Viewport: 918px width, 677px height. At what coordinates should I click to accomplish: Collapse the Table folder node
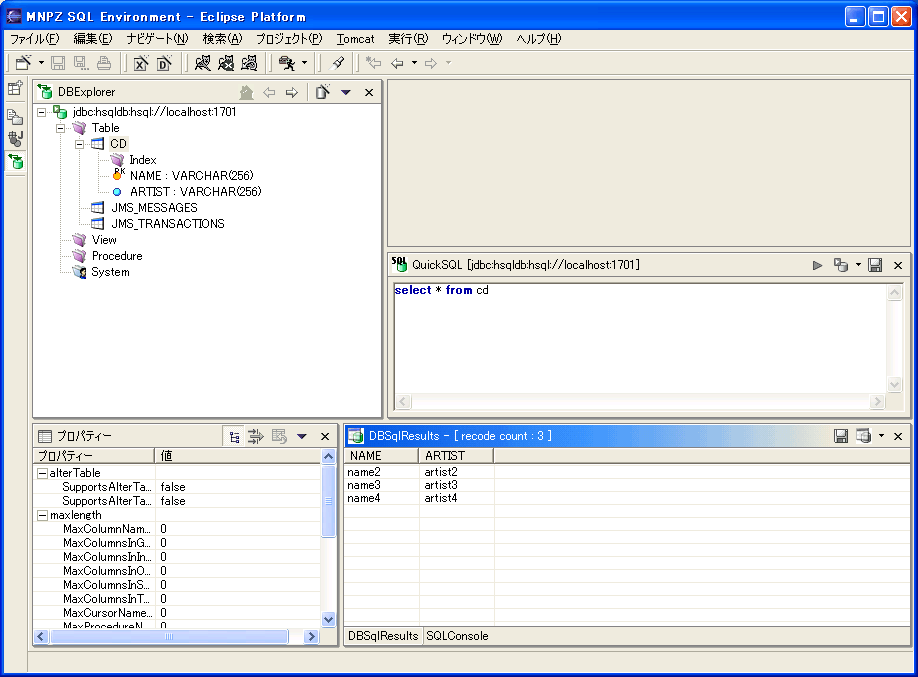coord(60,128)
